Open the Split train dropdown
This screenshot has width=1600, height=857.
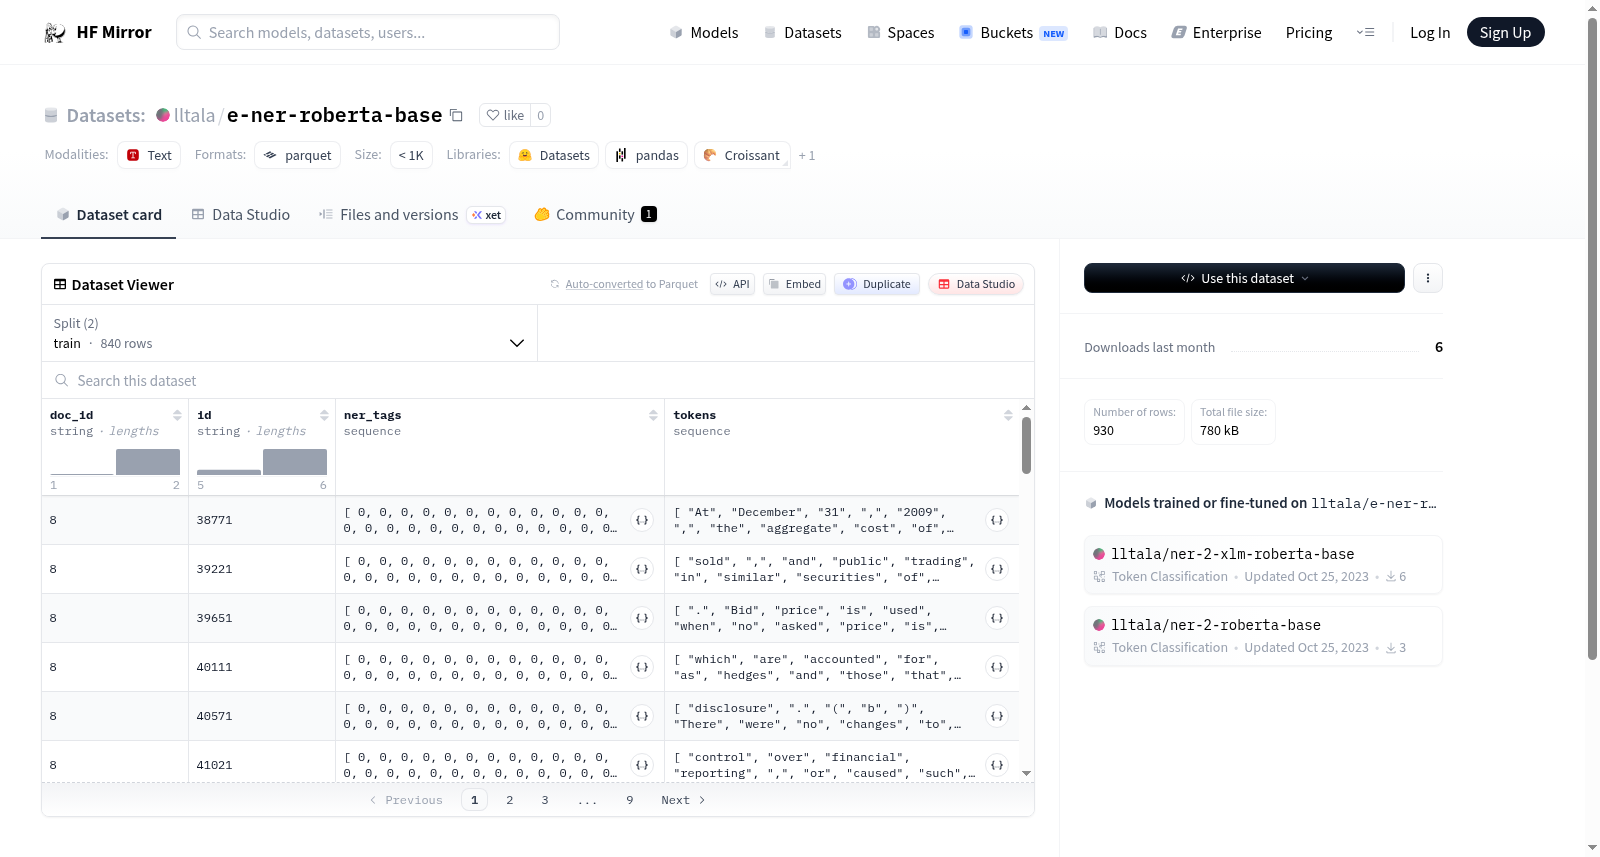(289, 333)
